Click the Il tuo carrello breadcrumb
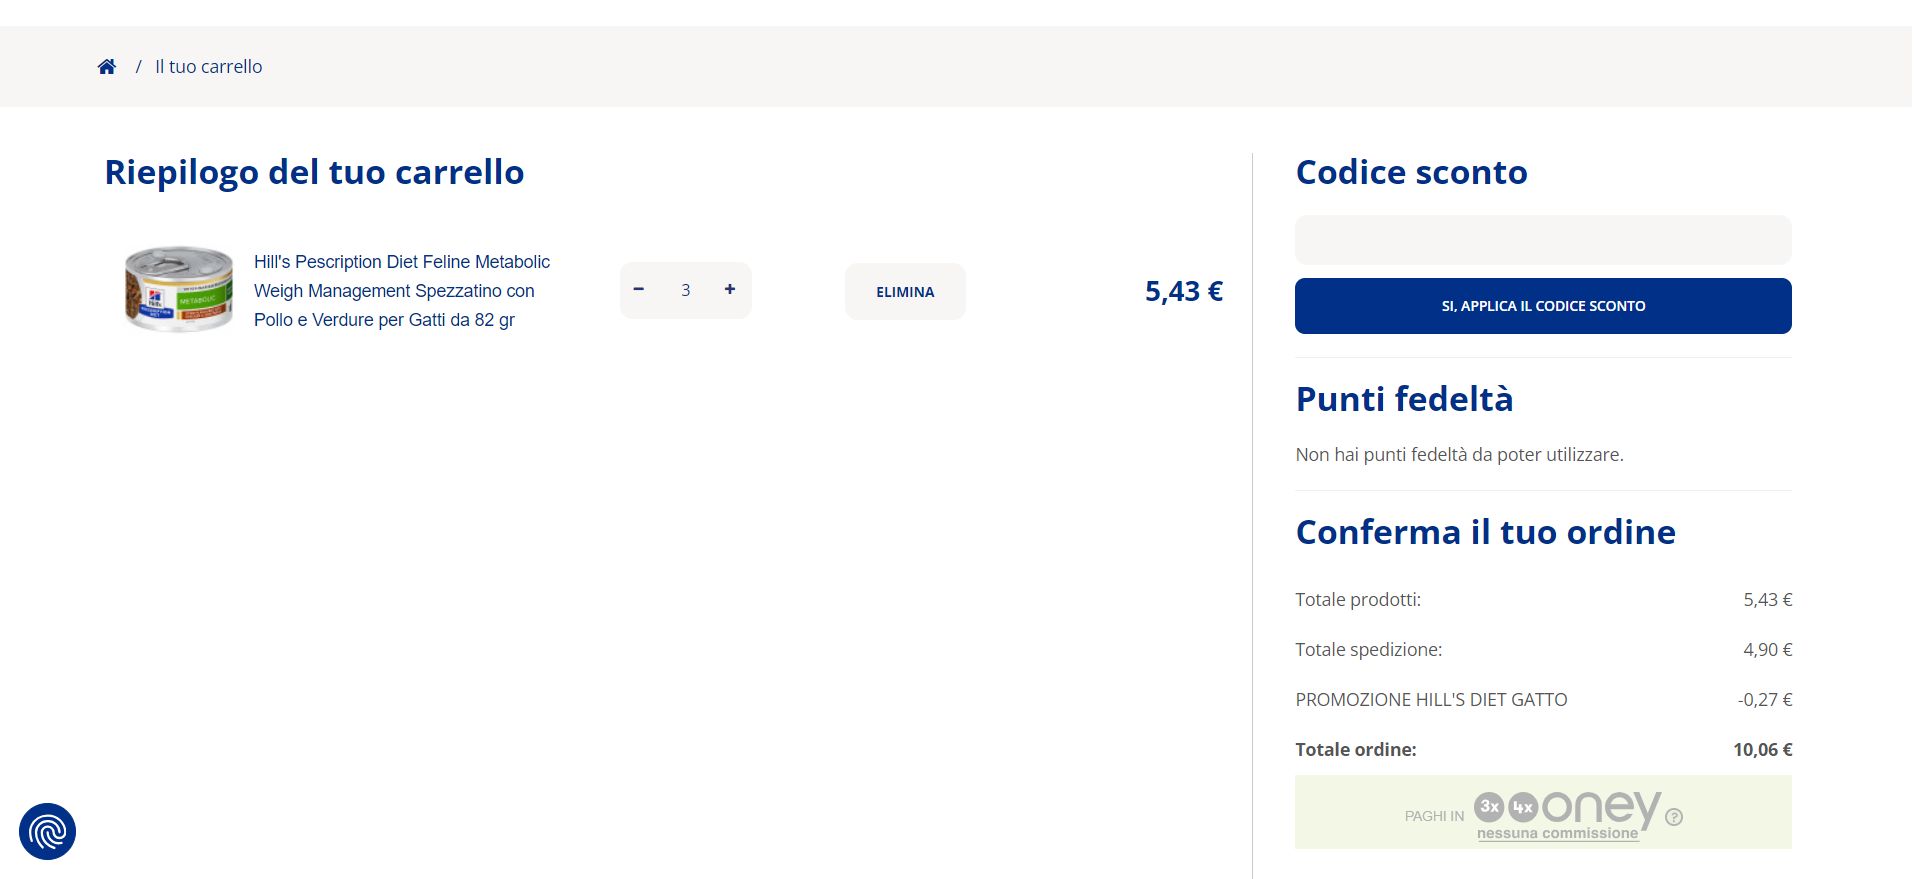Screen dimensions: 1920x879 click(208, 67)
